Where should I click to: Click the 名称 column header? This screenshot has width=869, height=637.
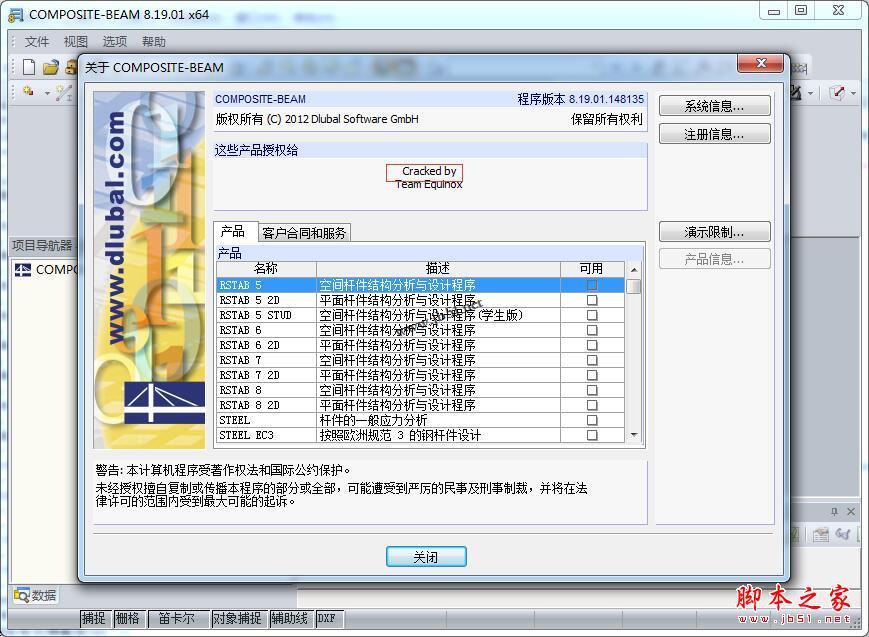pos(266,268)
